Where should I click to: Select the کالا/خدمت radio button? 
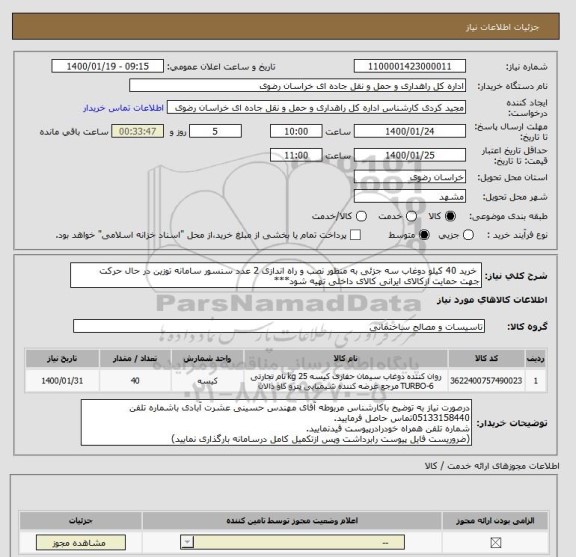[361, 216]
